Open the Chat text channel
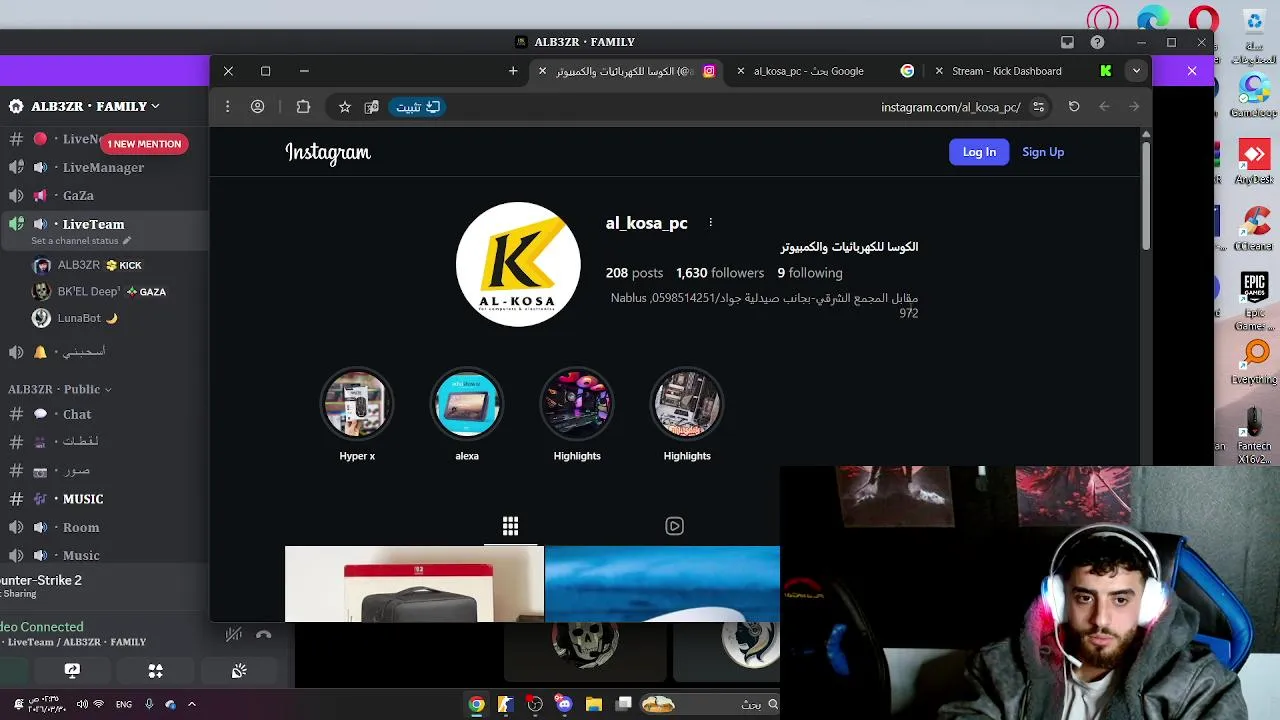The width and height of the screenshot is (1280, 720). 102,414
